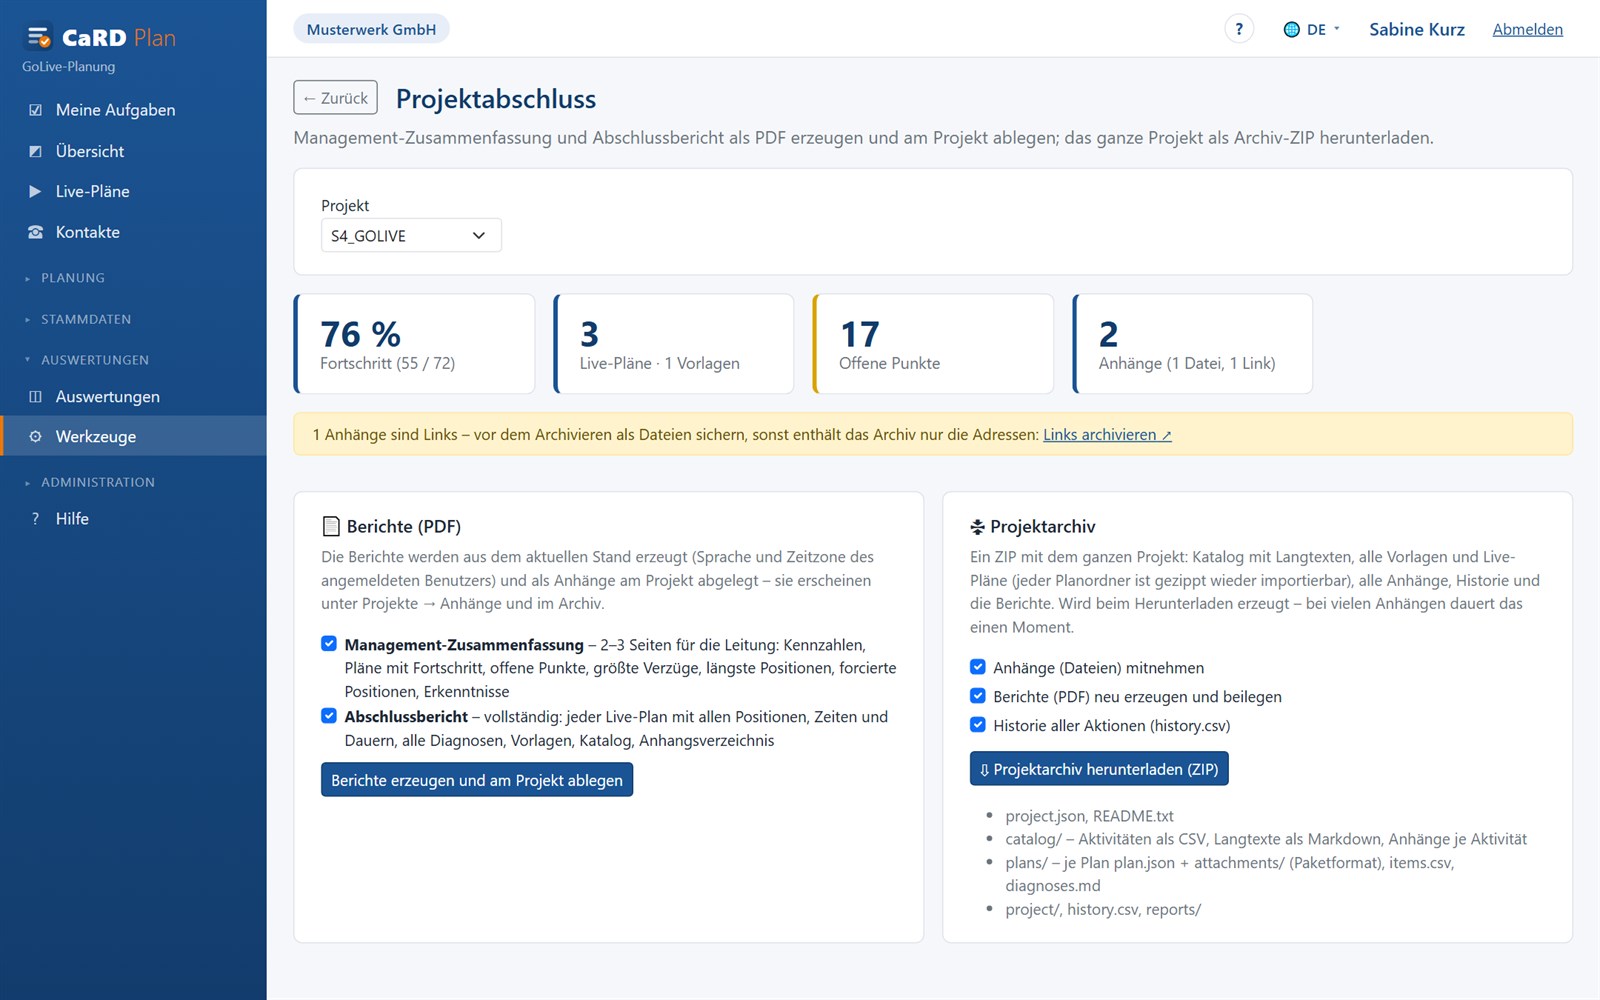Open Live-Pläne from the sidebar
Screen dimensions: 1600x1000
pos(133,191)
